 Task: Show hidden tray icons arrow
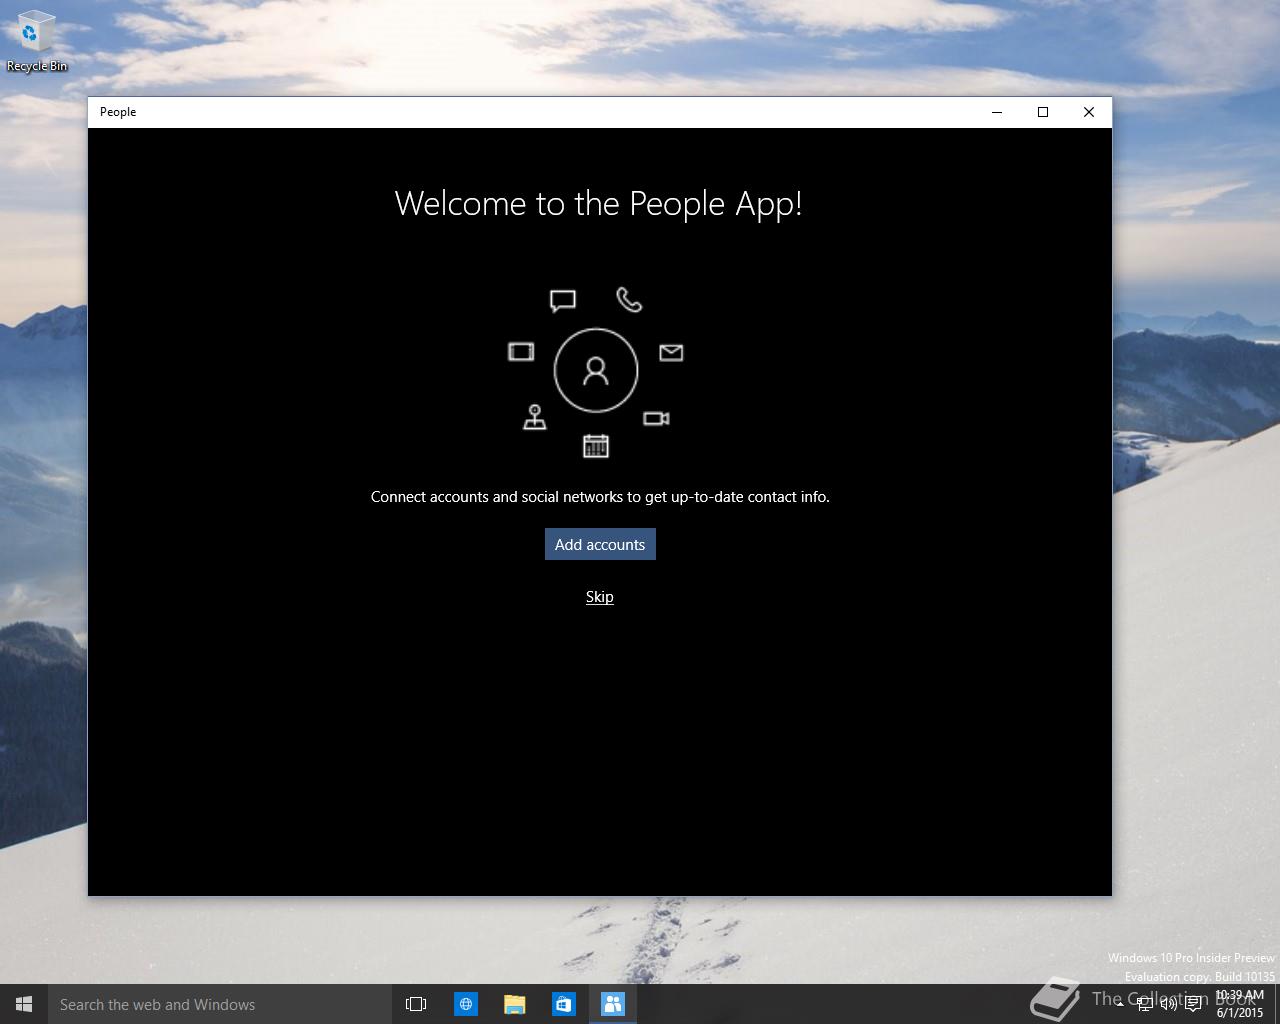1120,1004
